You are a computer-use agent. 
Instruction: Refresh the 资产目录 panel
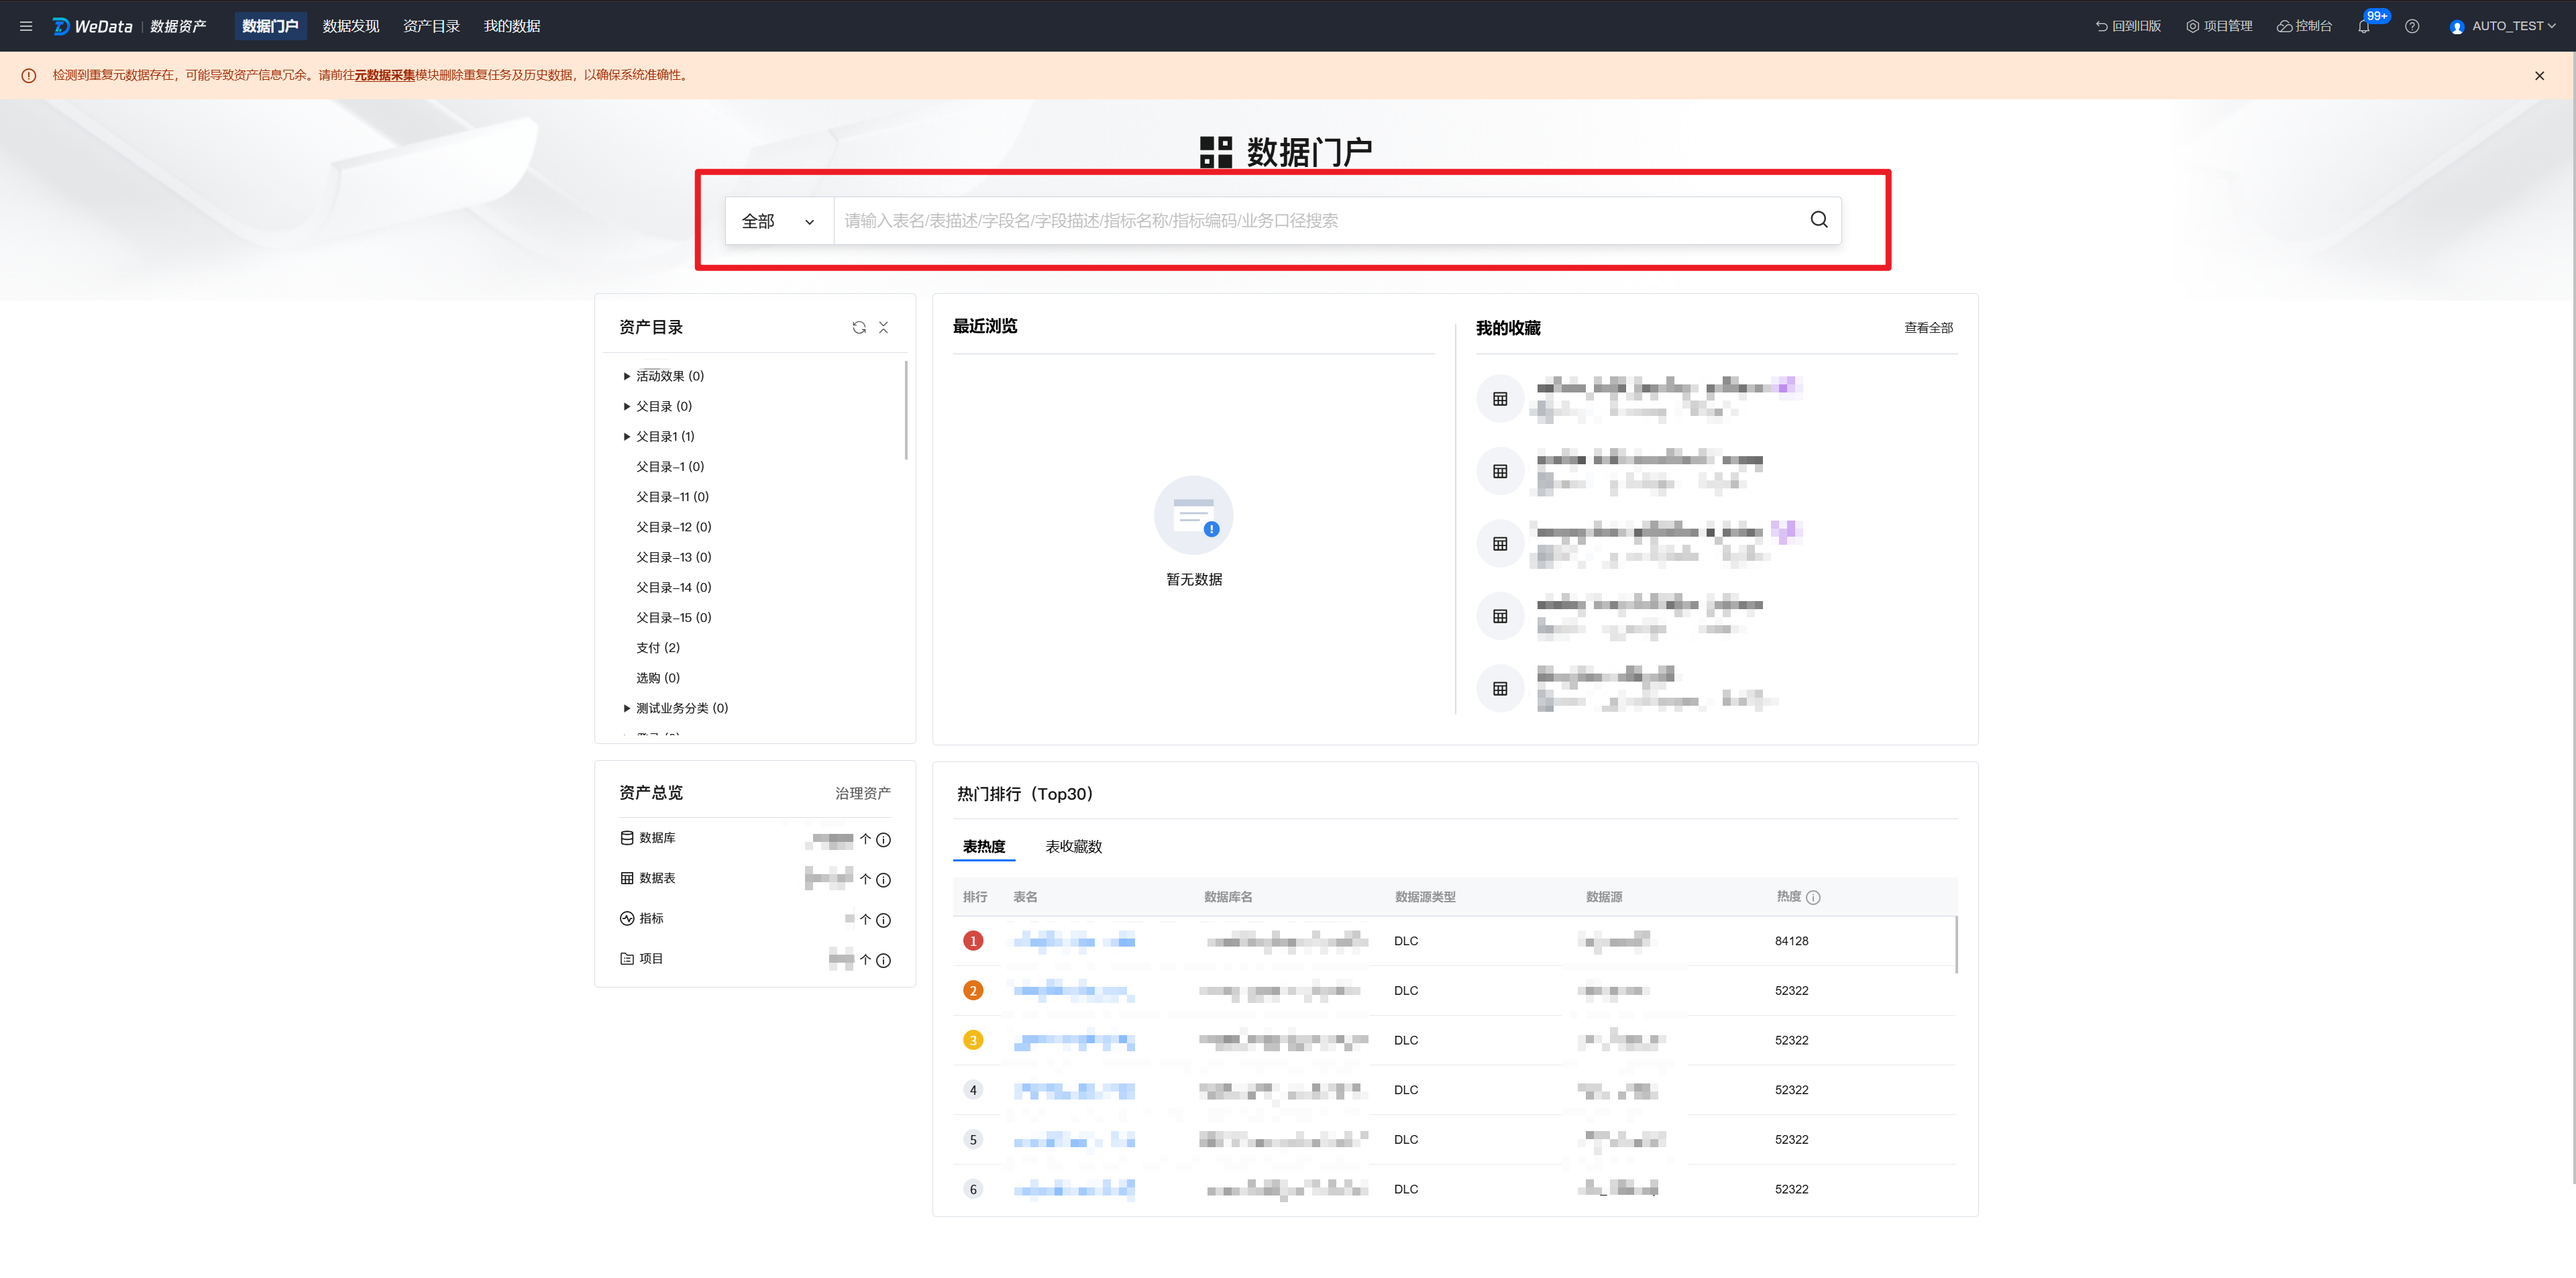859,327
